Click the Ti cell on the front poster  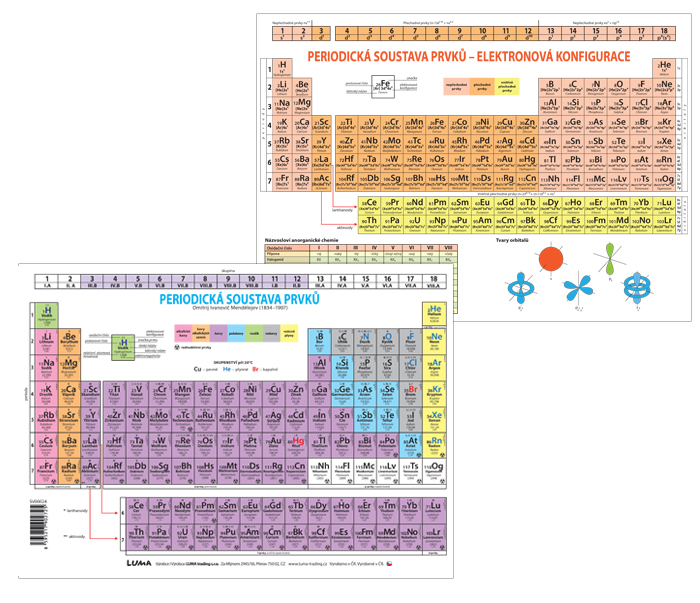pos(115,394)
